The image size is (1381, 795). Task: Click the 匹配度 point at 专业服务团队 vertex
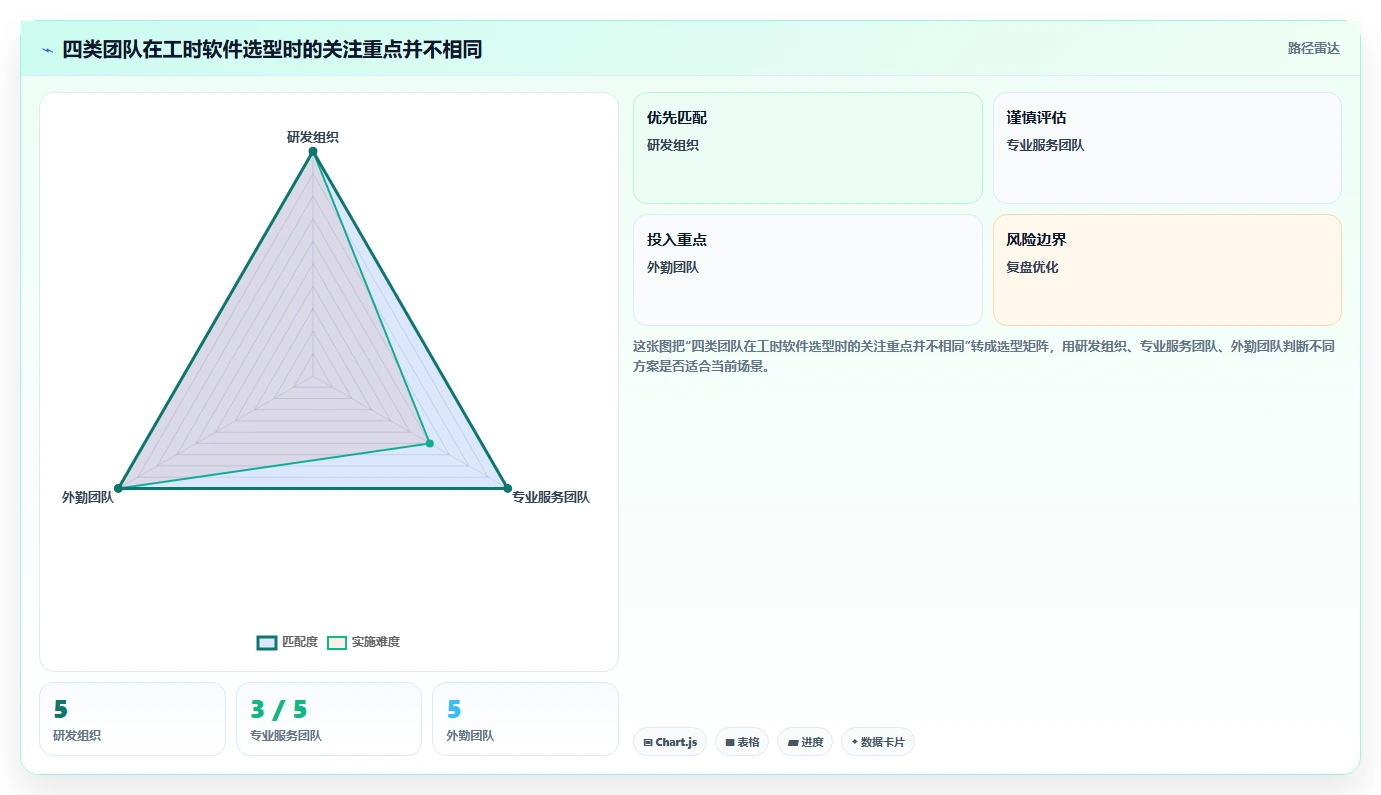507,488
